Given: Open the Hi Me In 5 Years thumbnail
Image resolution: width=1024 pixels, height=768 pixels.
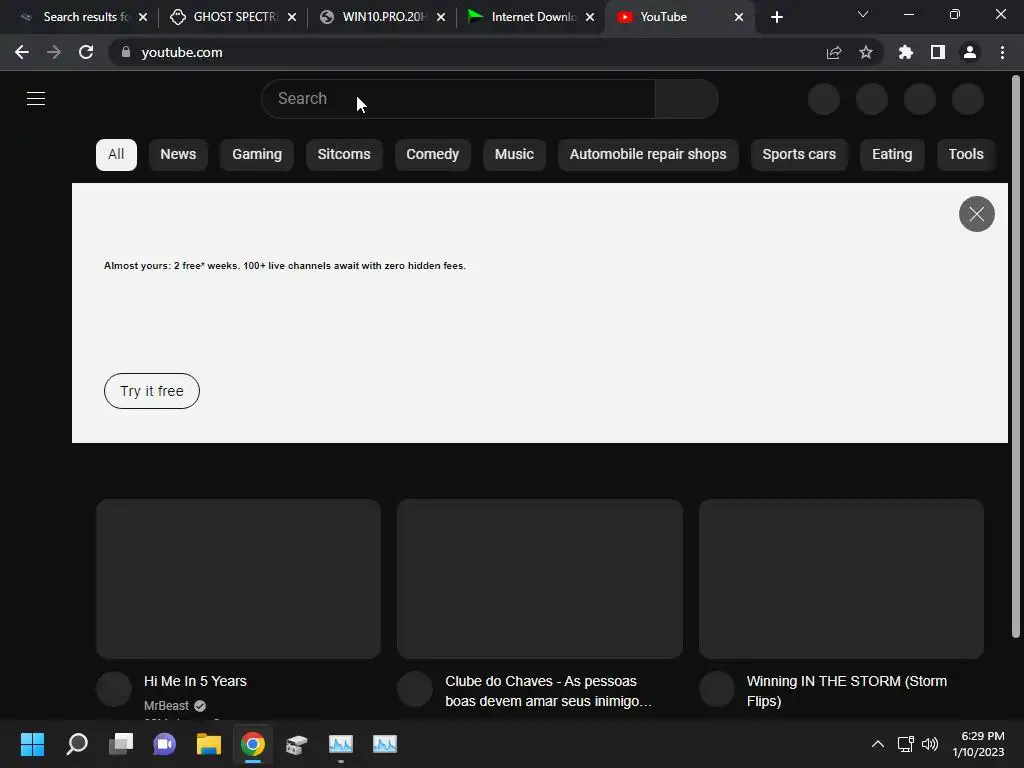Looking at the screenshot, I should coord(238,579).
